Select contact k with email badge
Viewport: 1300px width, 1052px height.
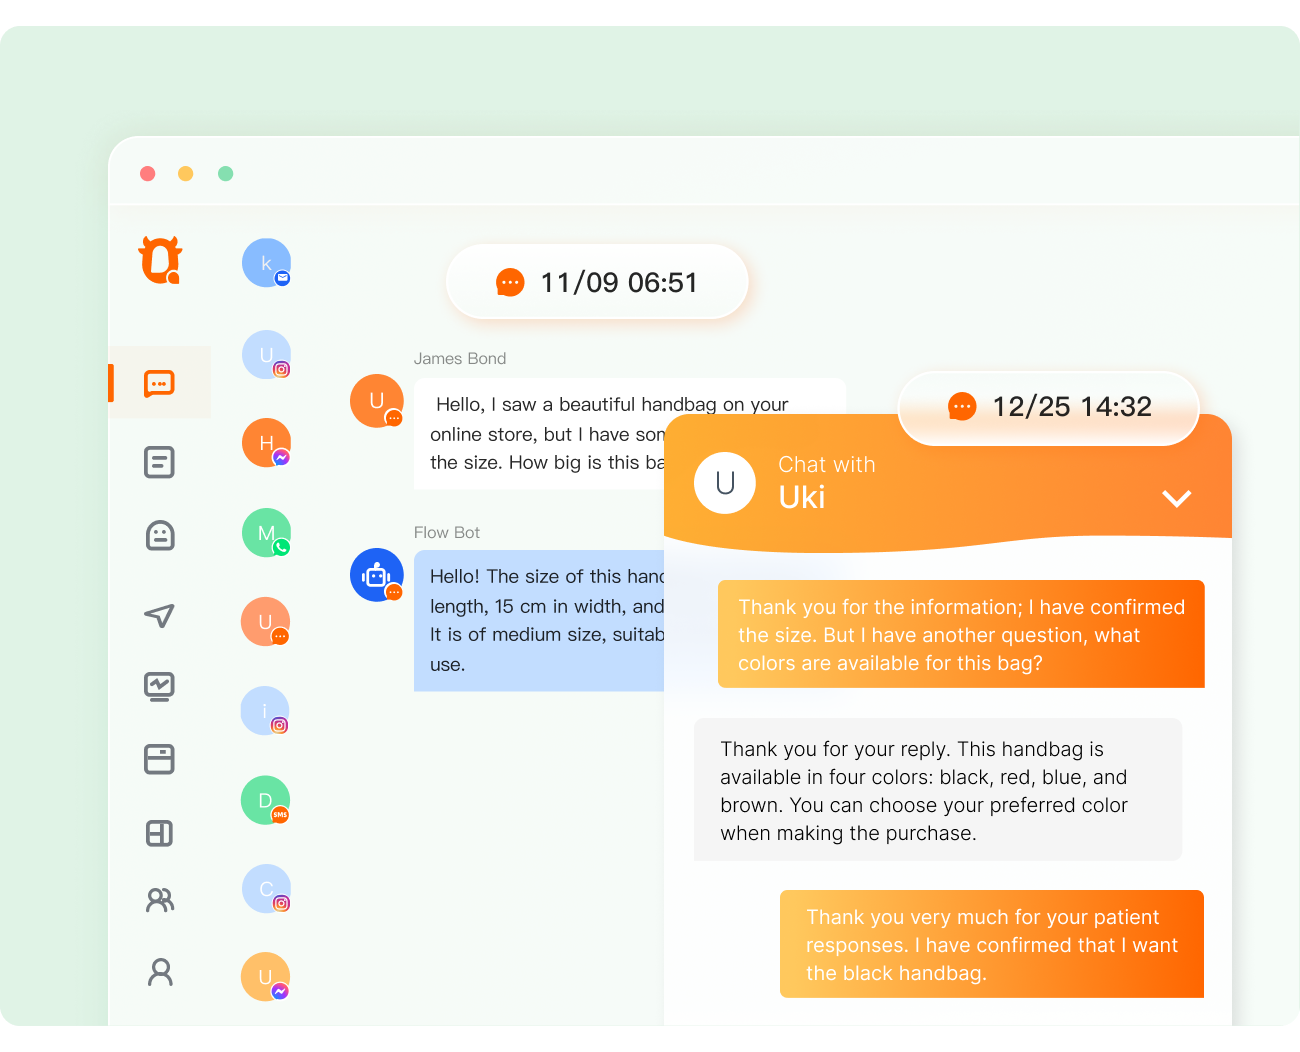click(x=266, y=263)
